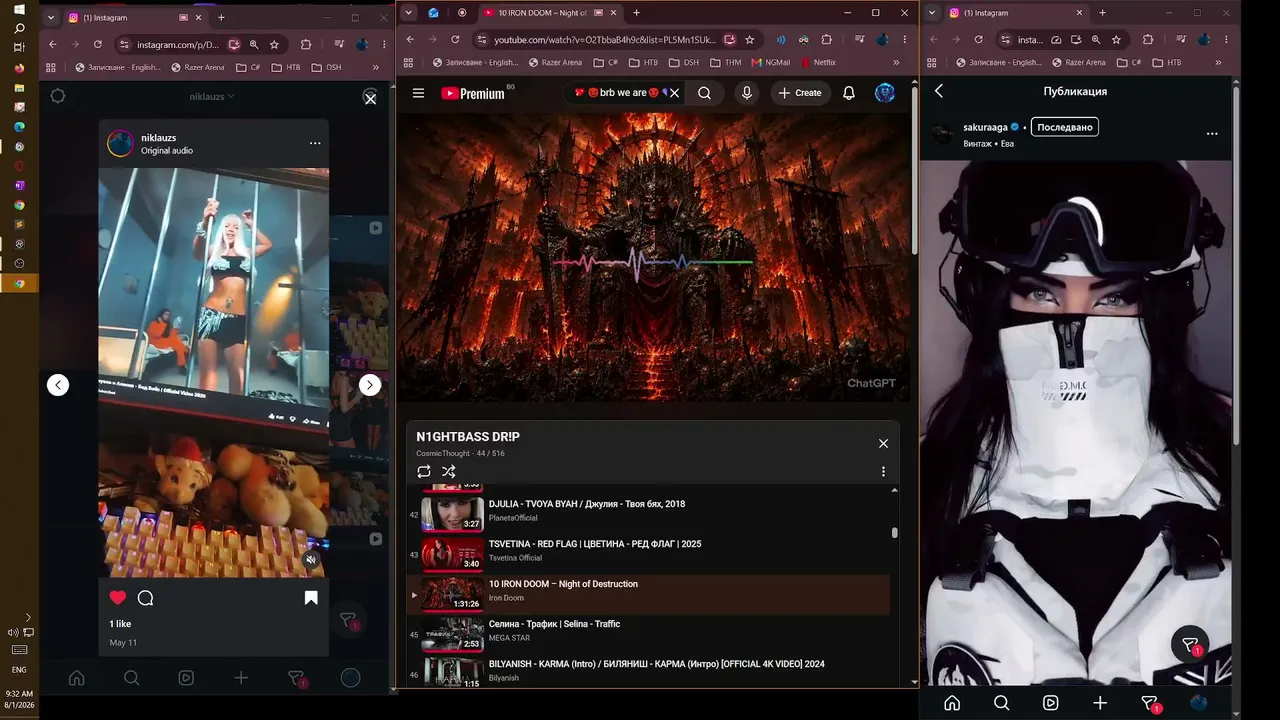Open Search in left Instagram bottom bar
1280x720 pixels.
pyautogui.click(x=131, y=678)
